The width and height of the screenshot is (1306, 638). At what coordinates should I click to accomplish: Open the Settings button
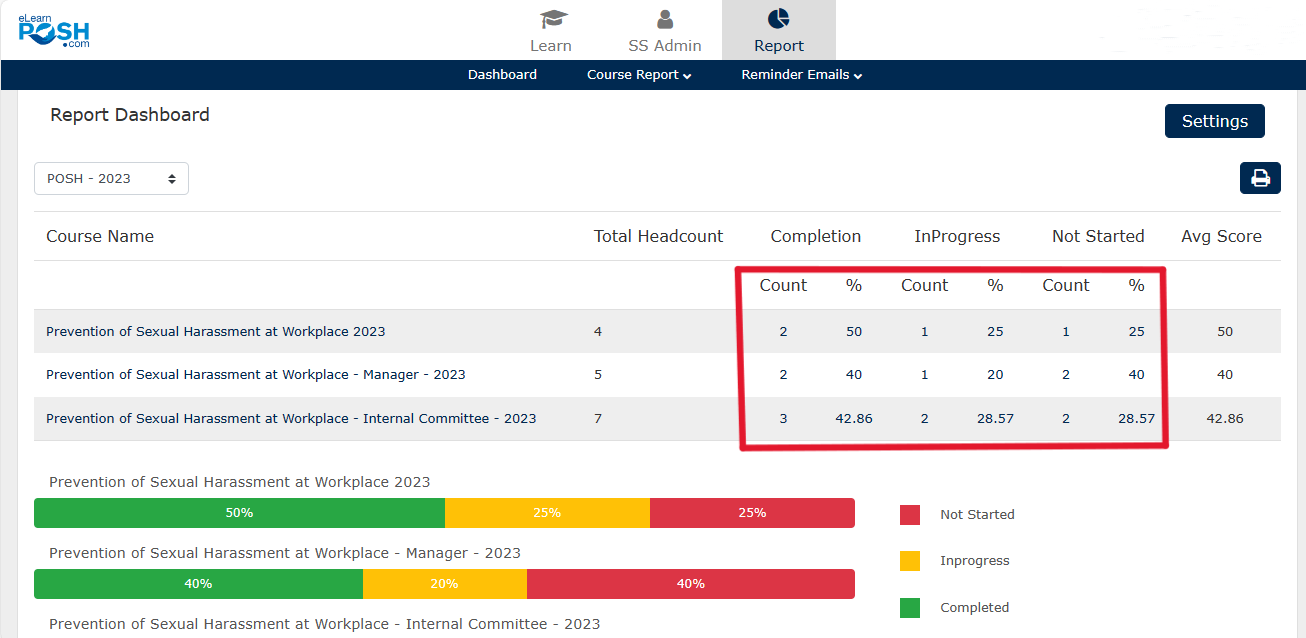pyautogui.click(x=1214, y=121)
